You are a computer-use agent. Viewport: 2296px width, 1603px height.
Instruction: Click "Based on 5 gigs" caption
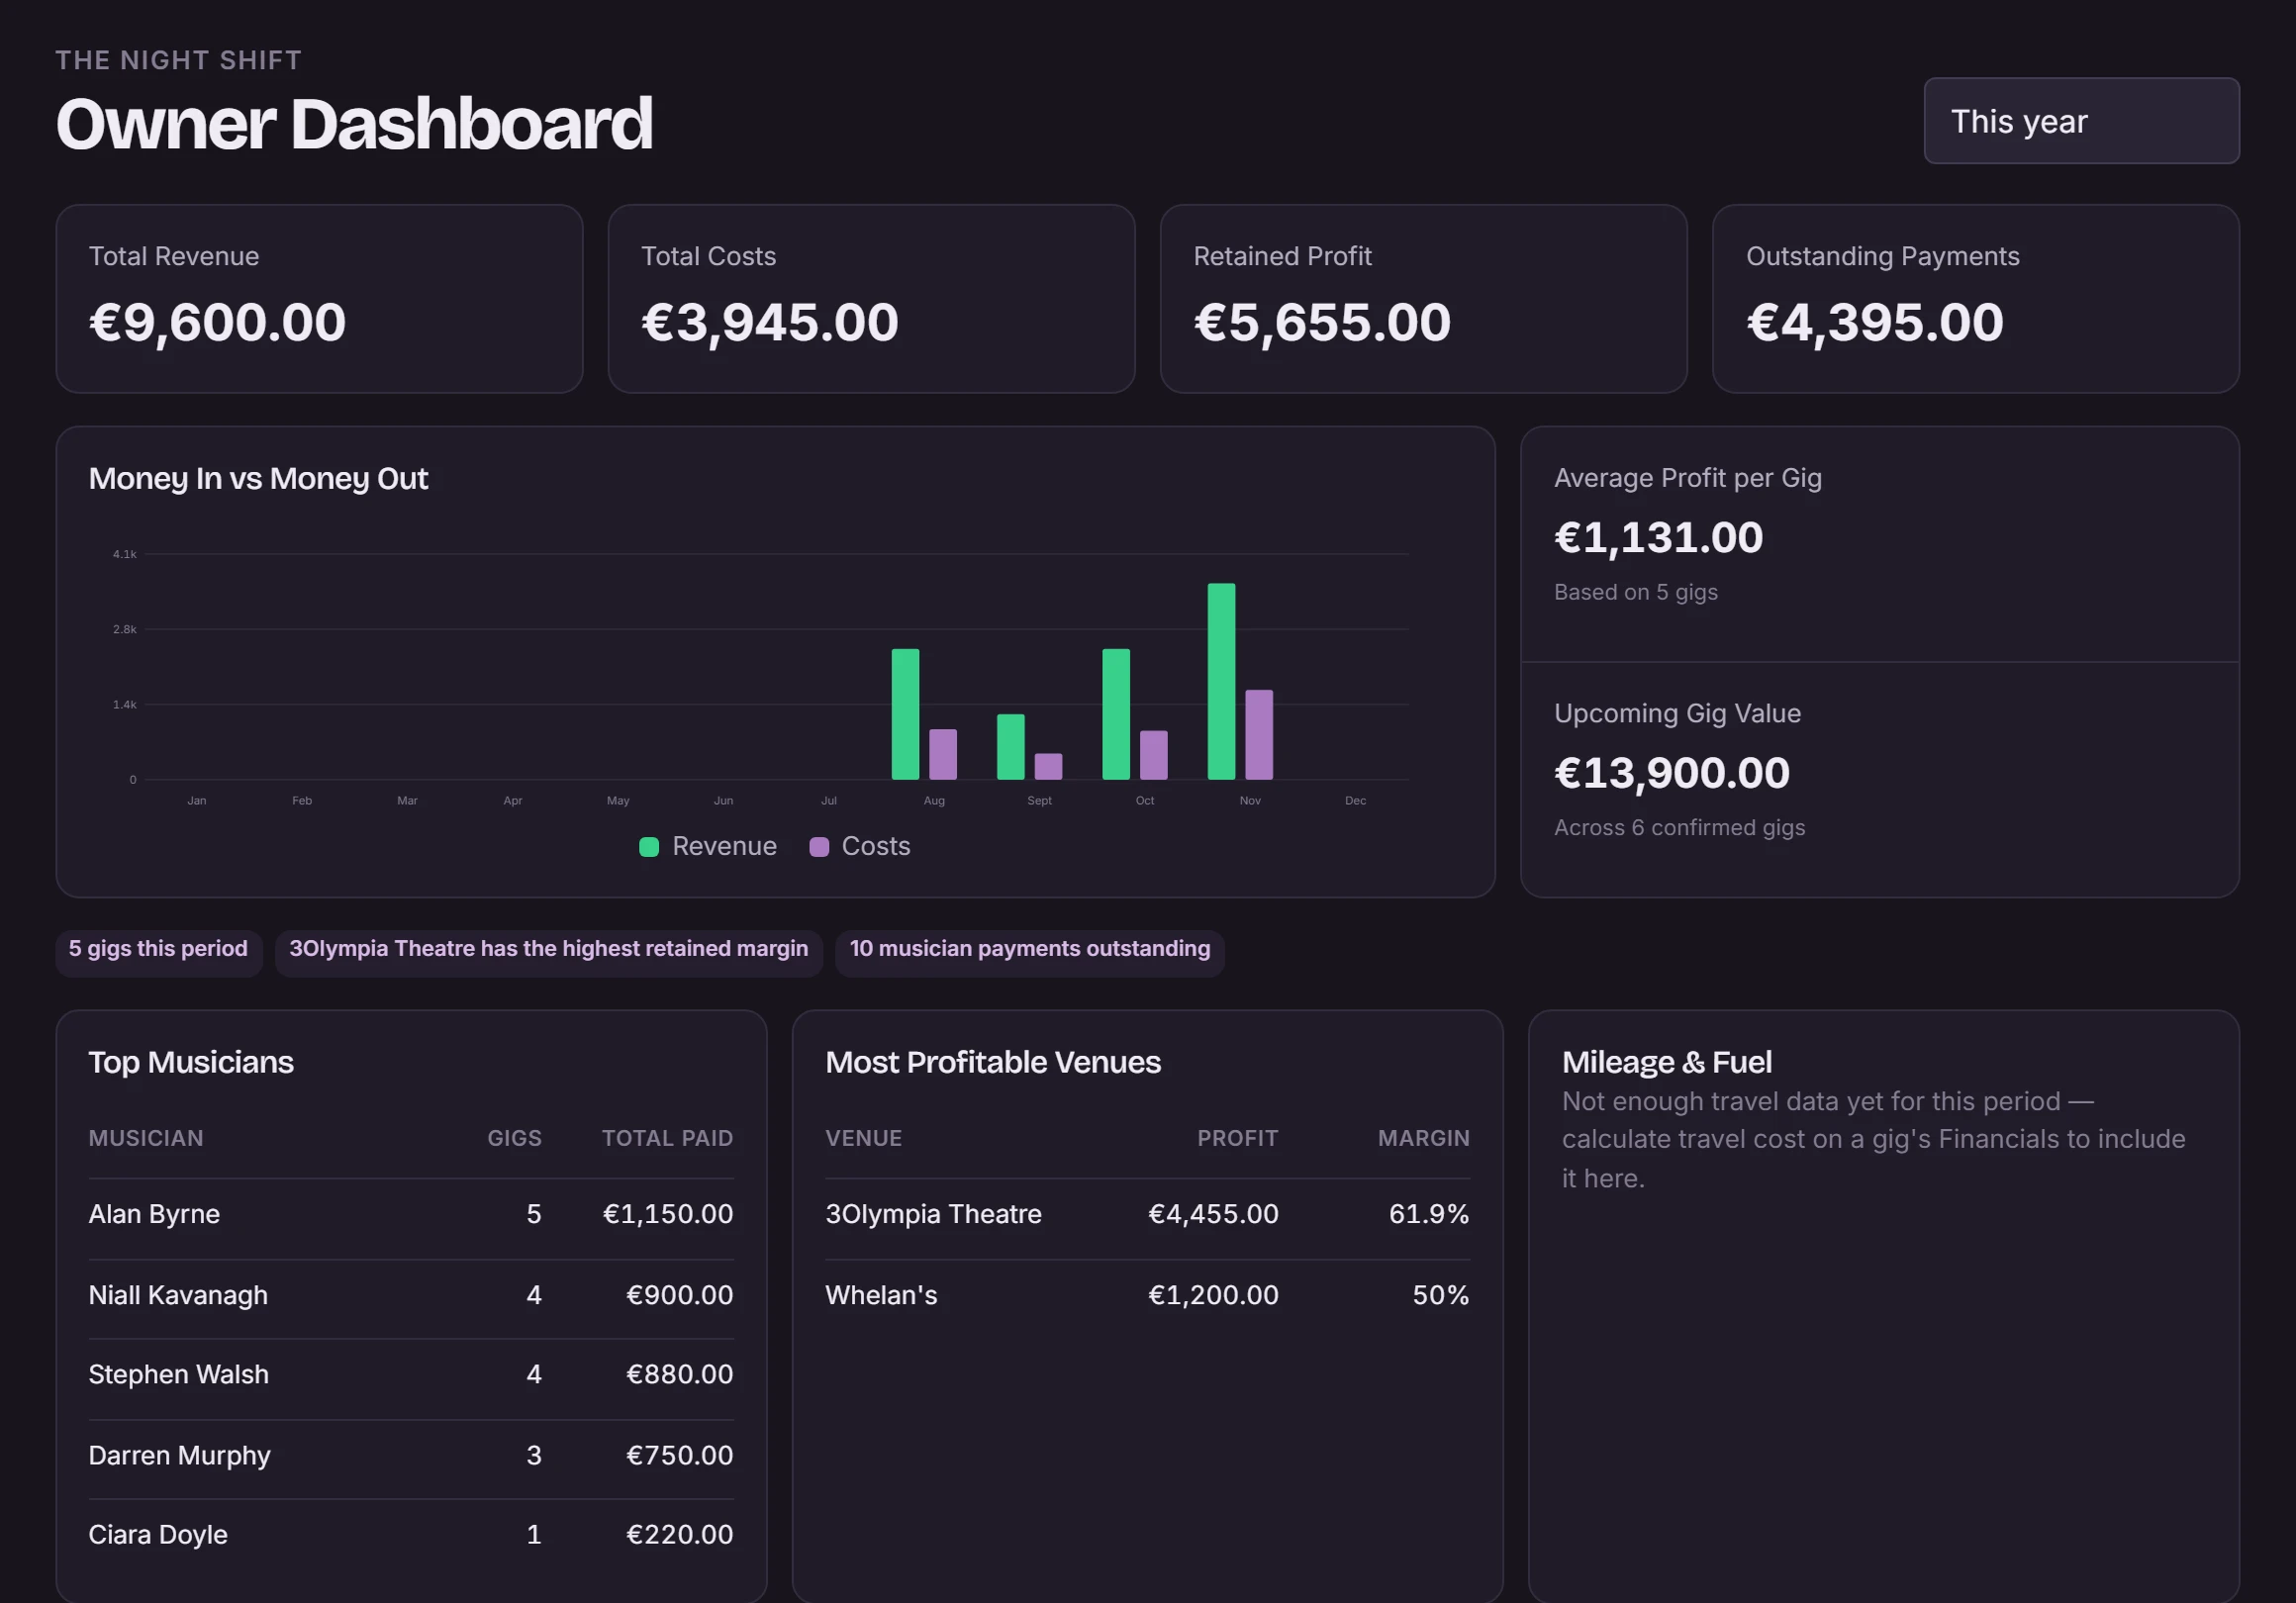click(1636, 593)
